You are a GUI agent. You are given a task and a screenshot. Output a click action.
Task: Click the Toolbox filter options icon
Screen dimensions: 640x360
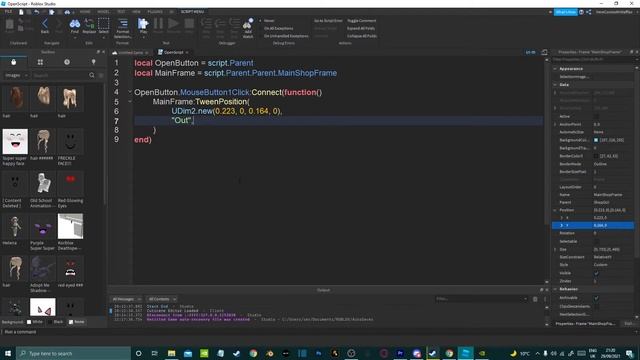click(101, 75)
